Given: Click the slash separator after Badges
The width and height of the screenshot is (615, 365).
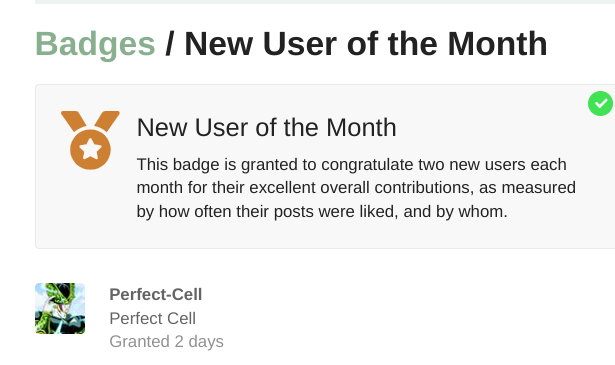Looking at the screenshot, I should point(169,44).
